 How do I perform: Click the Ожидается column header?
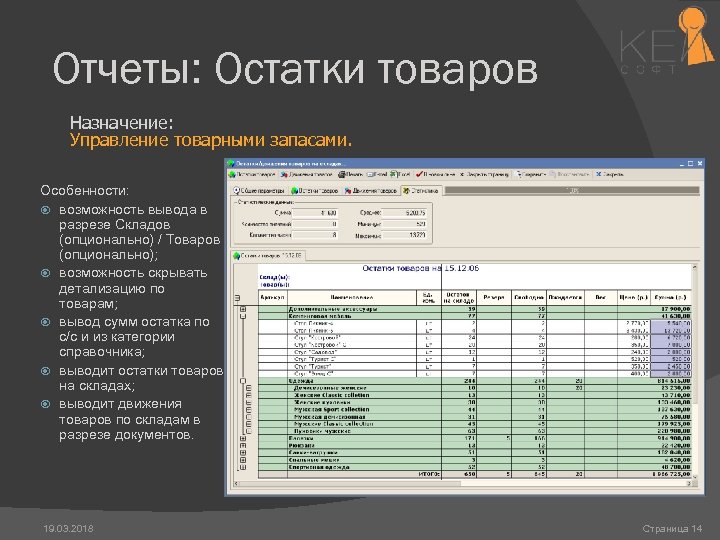(x=565, y=298)
